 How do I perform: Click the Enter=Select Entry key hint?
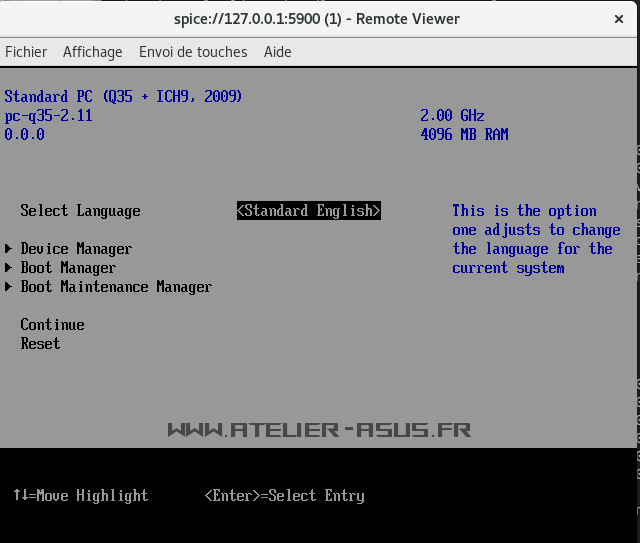[284, 496]
